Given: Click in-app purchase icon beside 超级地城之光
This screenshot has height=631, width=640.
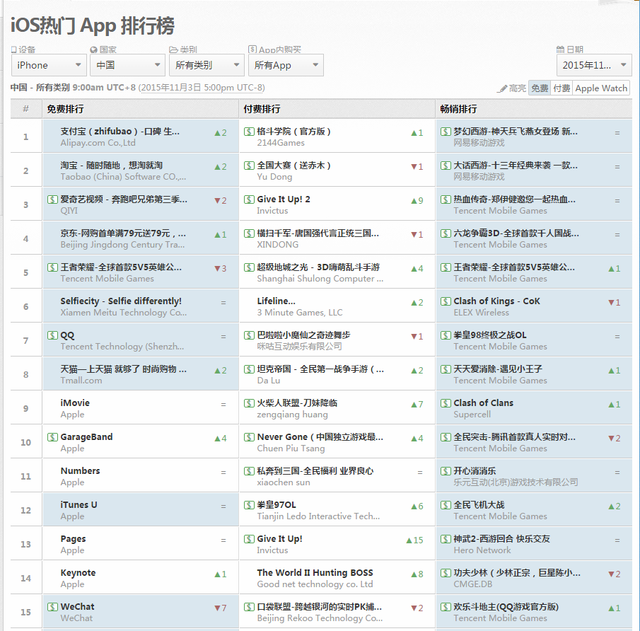Looking at the screenshot, I should [x=249, y=267].
